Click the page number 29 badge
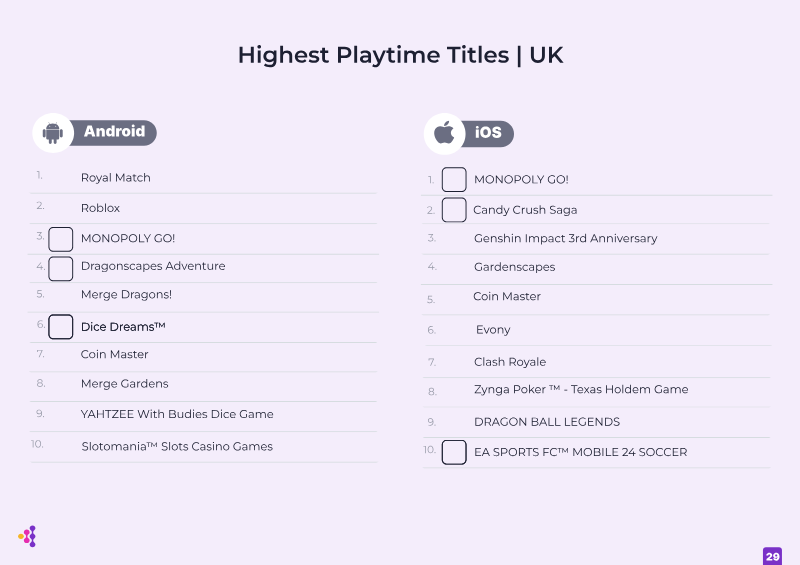Viewport: 800px width, 565px height. 772,556
